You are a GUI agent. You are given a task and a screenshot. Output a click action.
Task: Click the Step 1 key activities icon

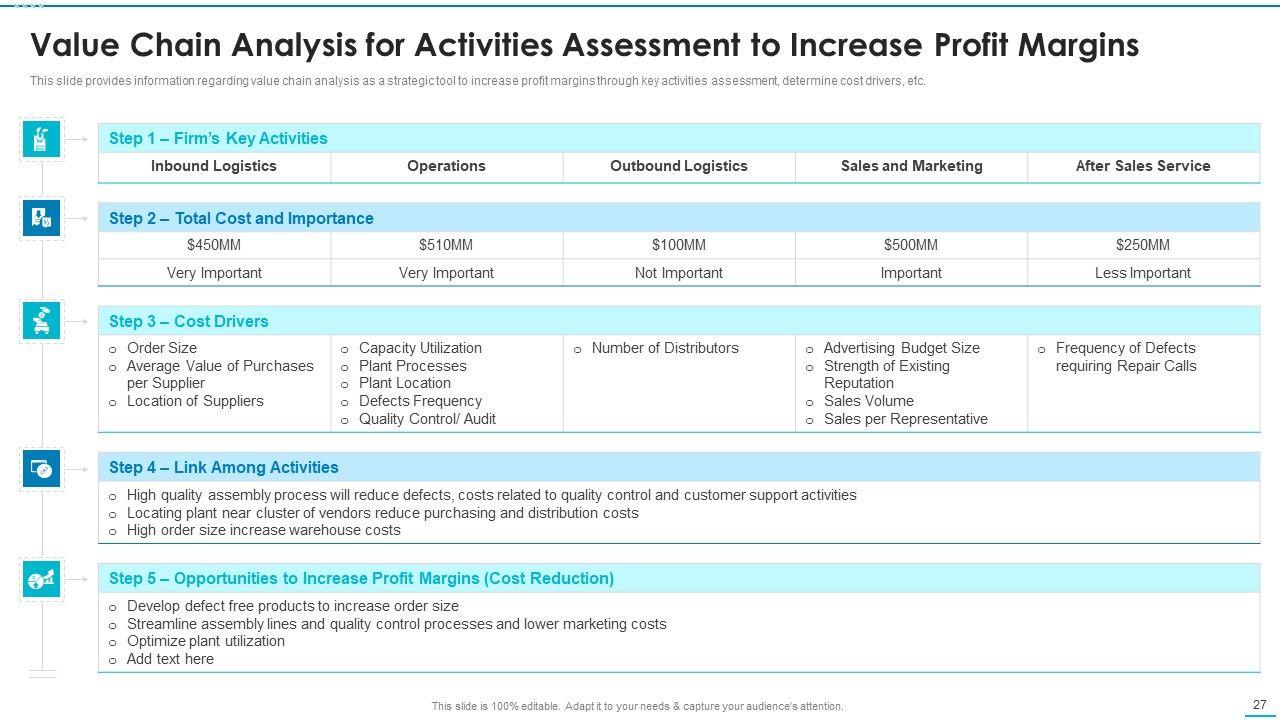tap(41, 139)
